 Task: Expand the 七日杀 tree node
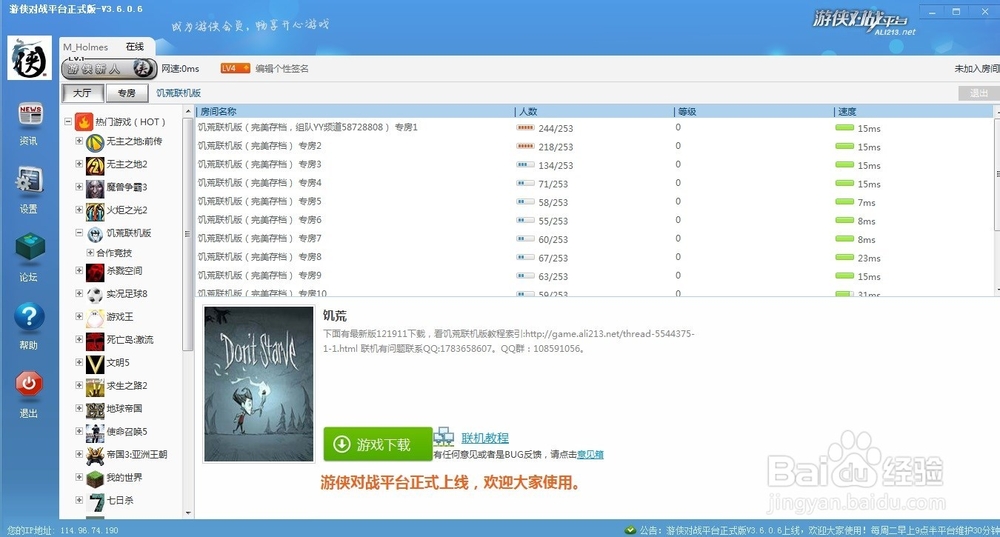coord(79,500)
